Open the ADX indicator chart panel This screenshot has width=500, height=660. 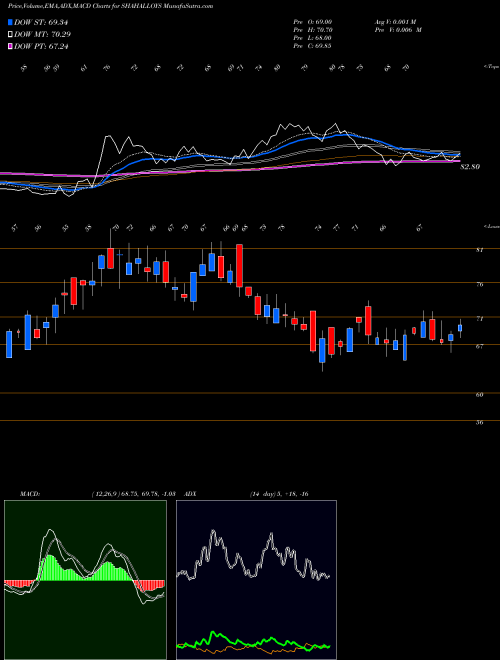pyautogui.click(x=256, y=580)
